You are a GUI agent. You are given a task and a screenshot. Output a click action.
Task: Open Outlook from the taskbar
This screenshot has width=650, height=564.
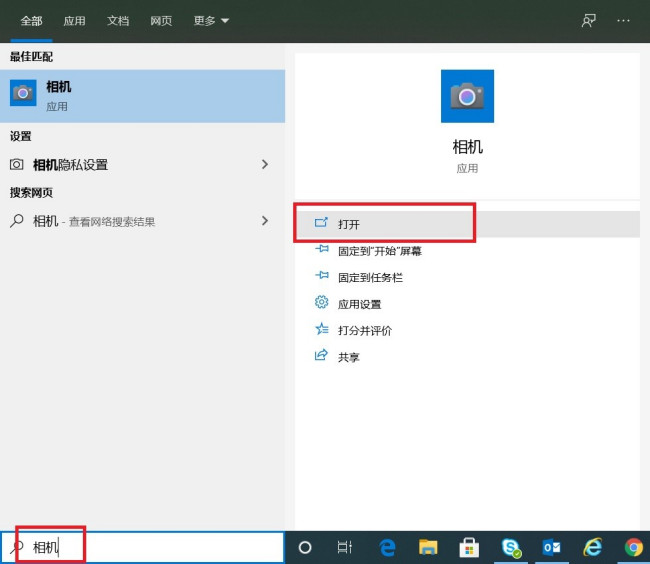point(551,547)
